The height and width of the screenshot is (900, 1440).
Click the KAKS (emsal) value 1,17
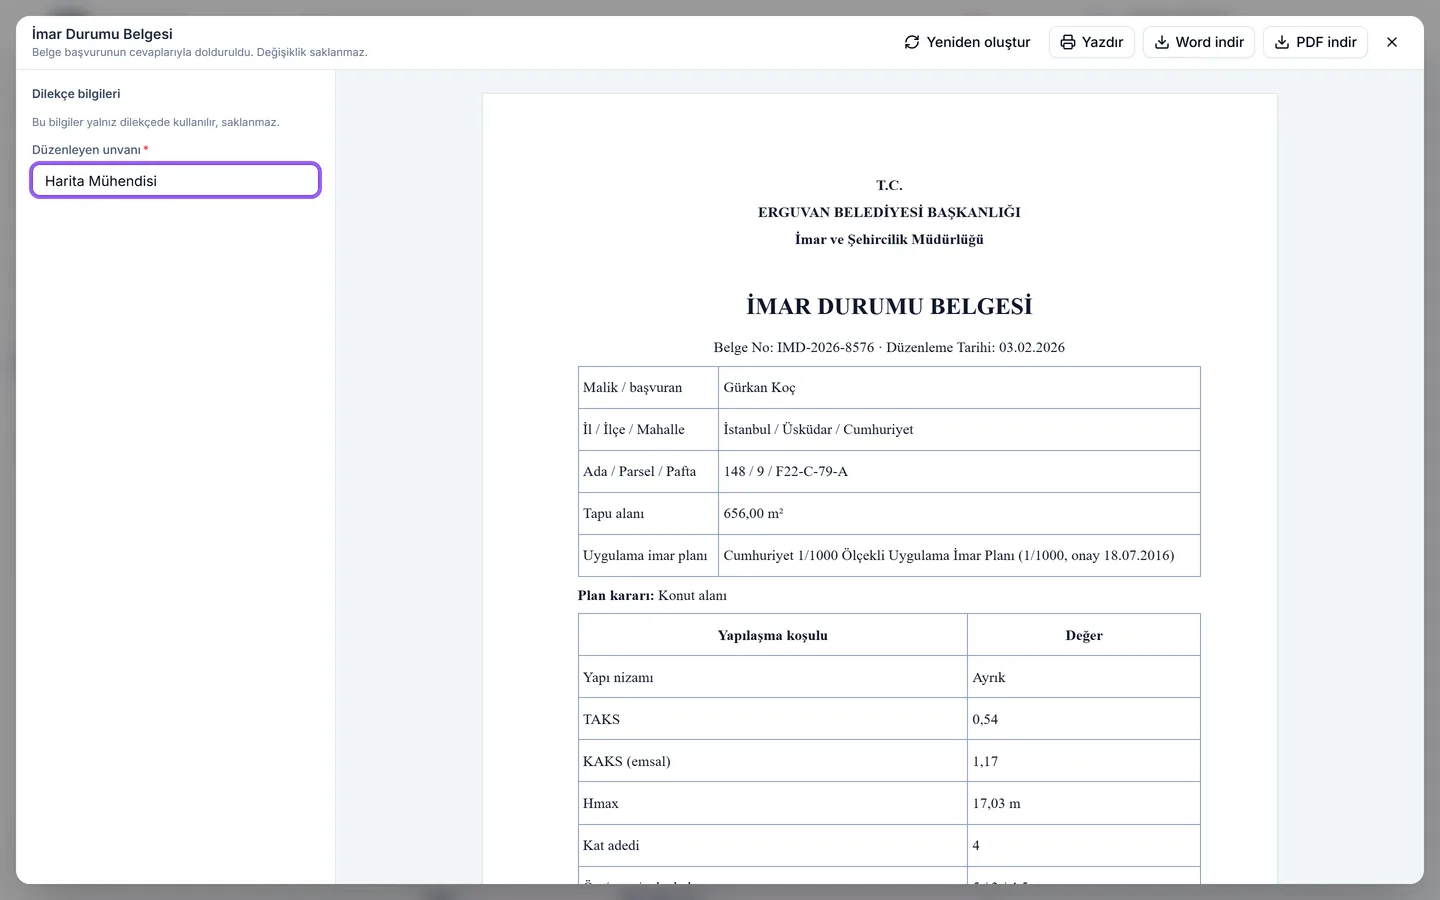(985, 762)
